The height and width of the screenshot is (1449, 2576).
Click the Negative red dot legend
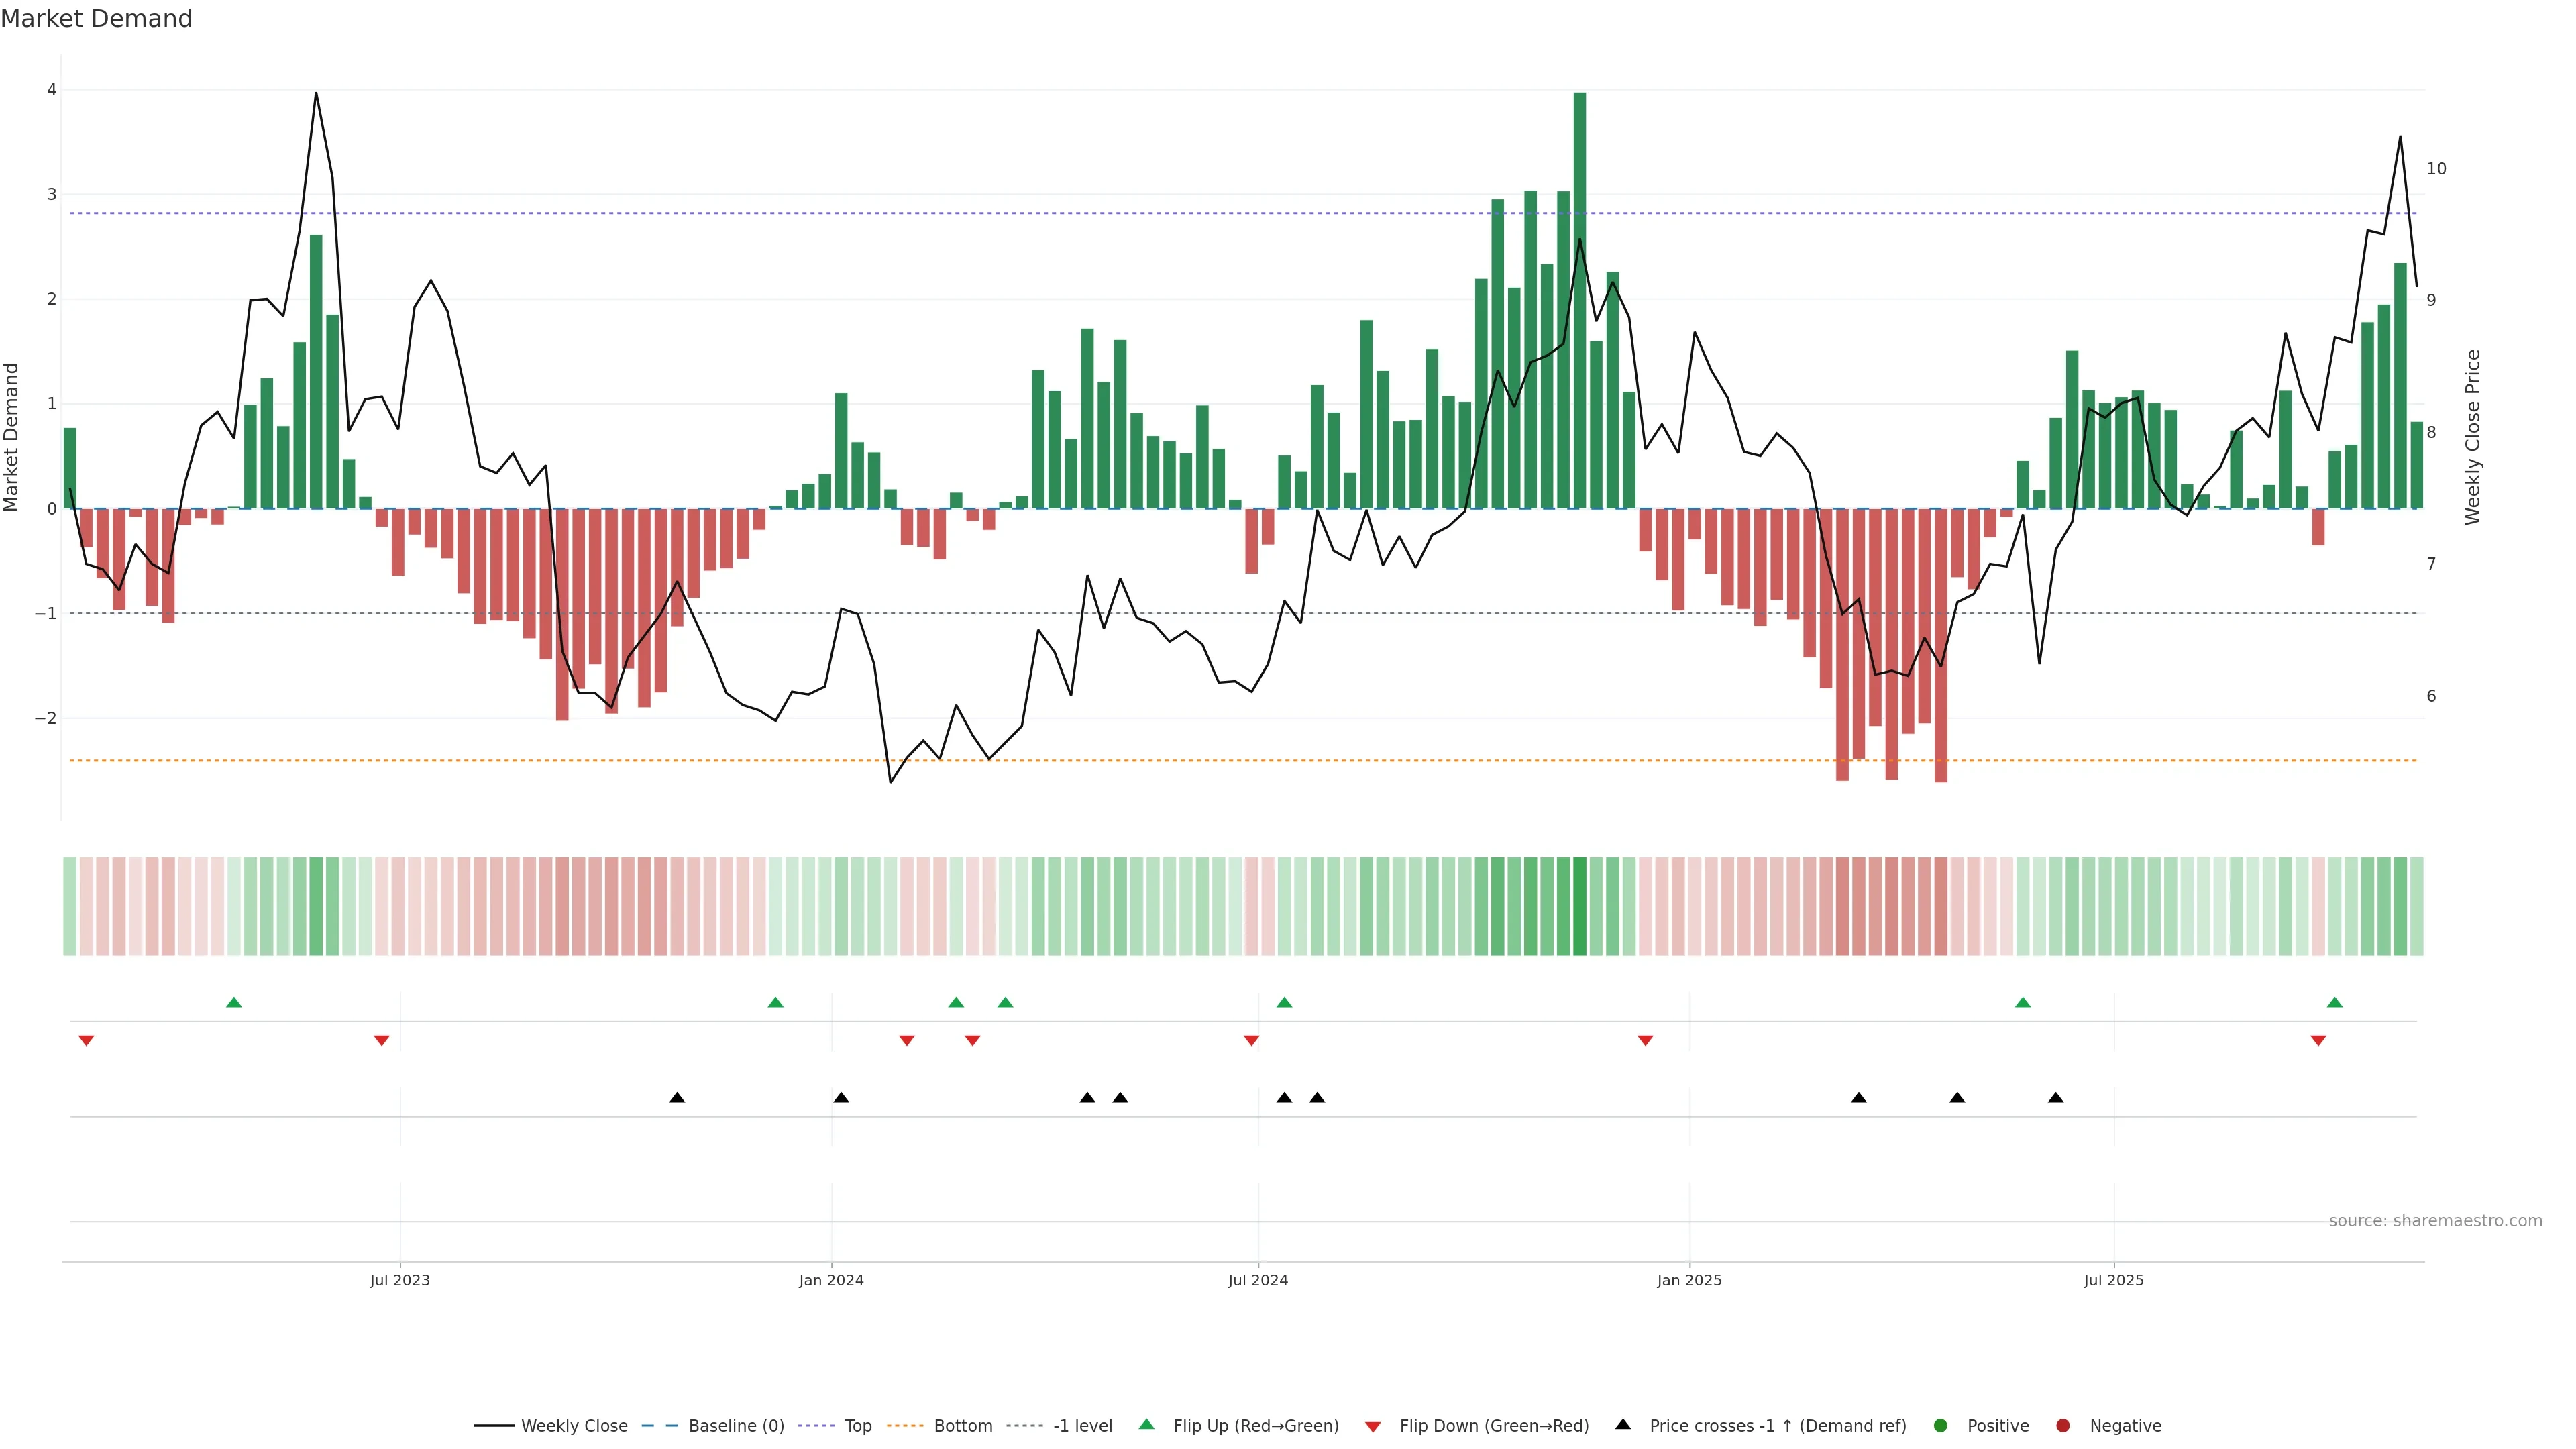tap(2063, 1426)
